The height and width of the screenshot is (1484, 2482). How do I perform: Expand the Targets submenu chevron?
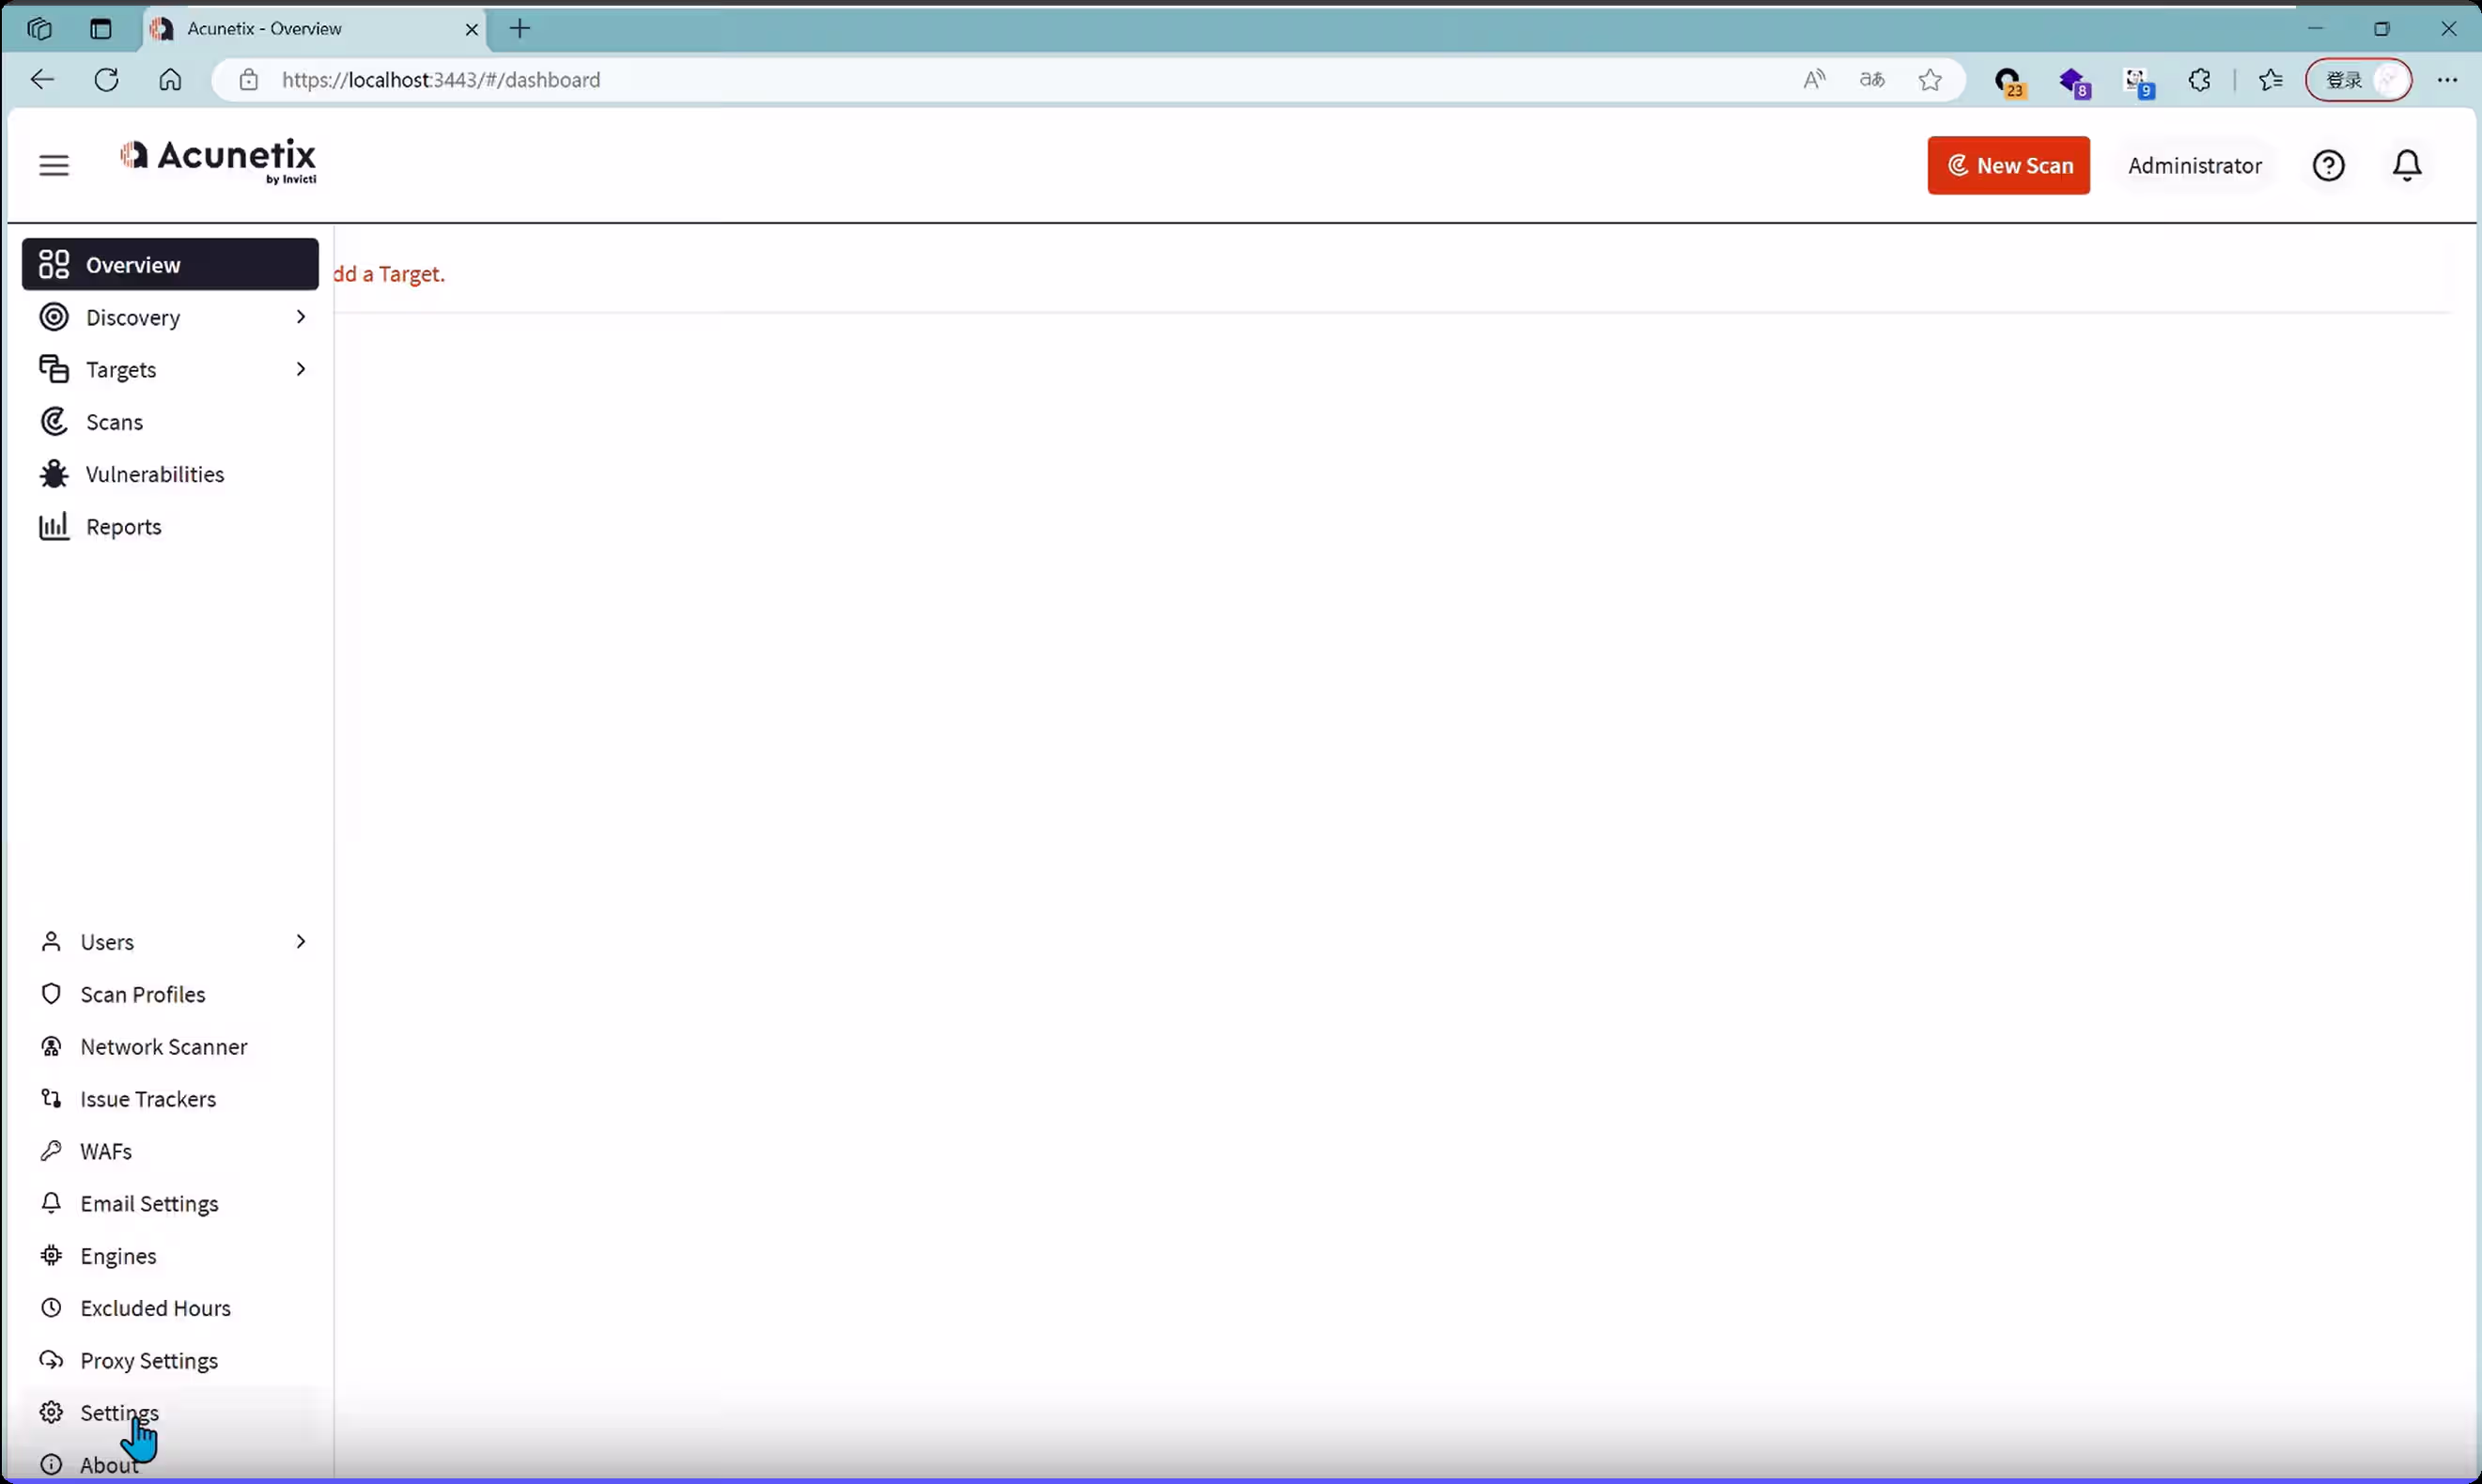[301, 369]
